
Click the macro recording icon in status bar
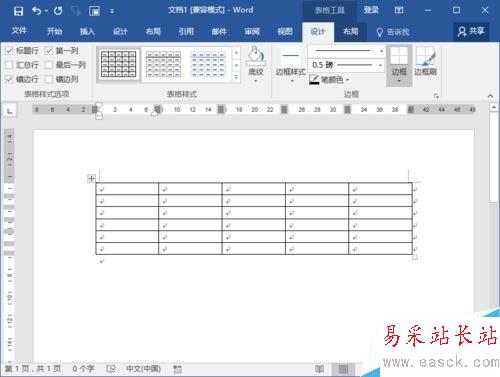(177, 369)
